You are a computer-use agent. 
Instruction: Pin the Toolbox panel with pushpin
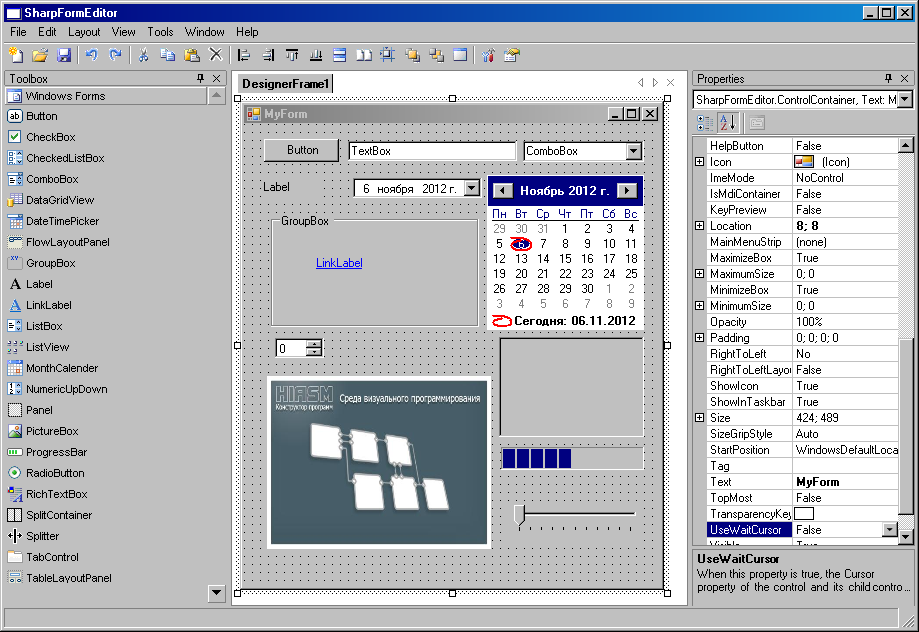point(200,79)
